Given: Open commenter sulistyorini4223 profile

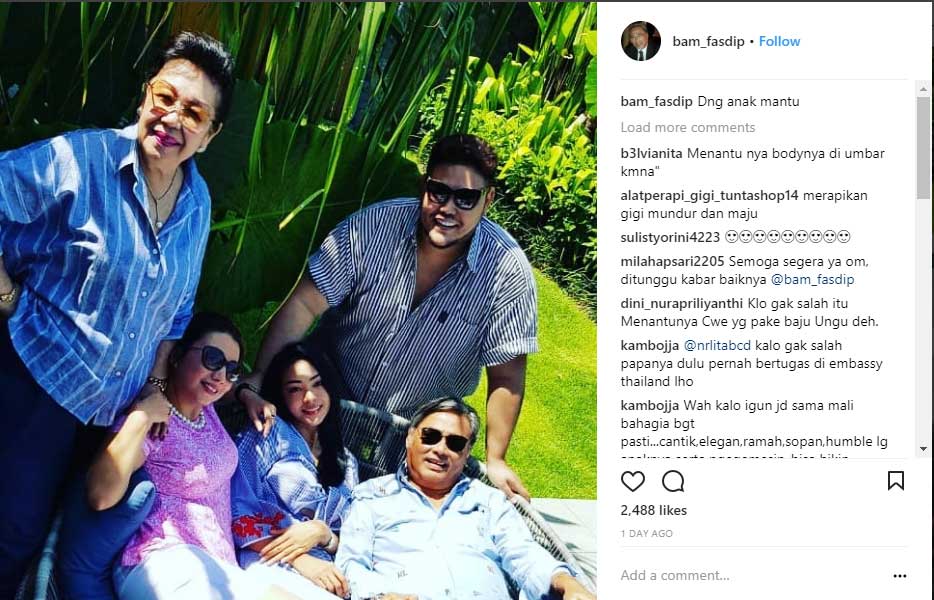Looking at the screenshot, I should [670, 237].
